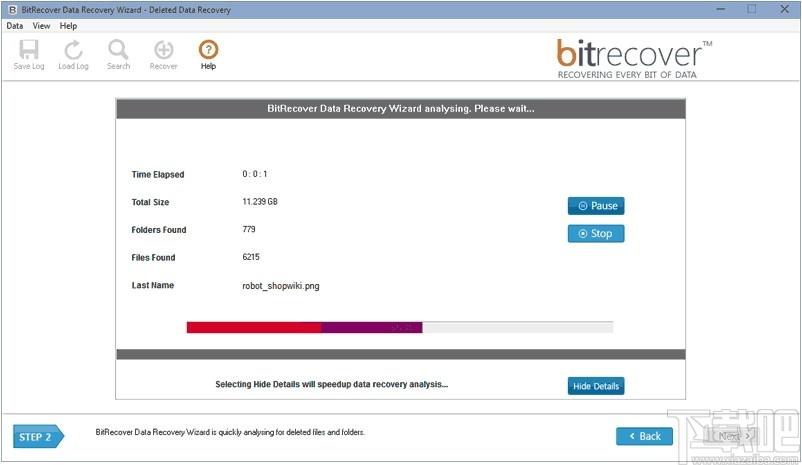Click the 'Selecting Hide Details will speedup' message

331,384
